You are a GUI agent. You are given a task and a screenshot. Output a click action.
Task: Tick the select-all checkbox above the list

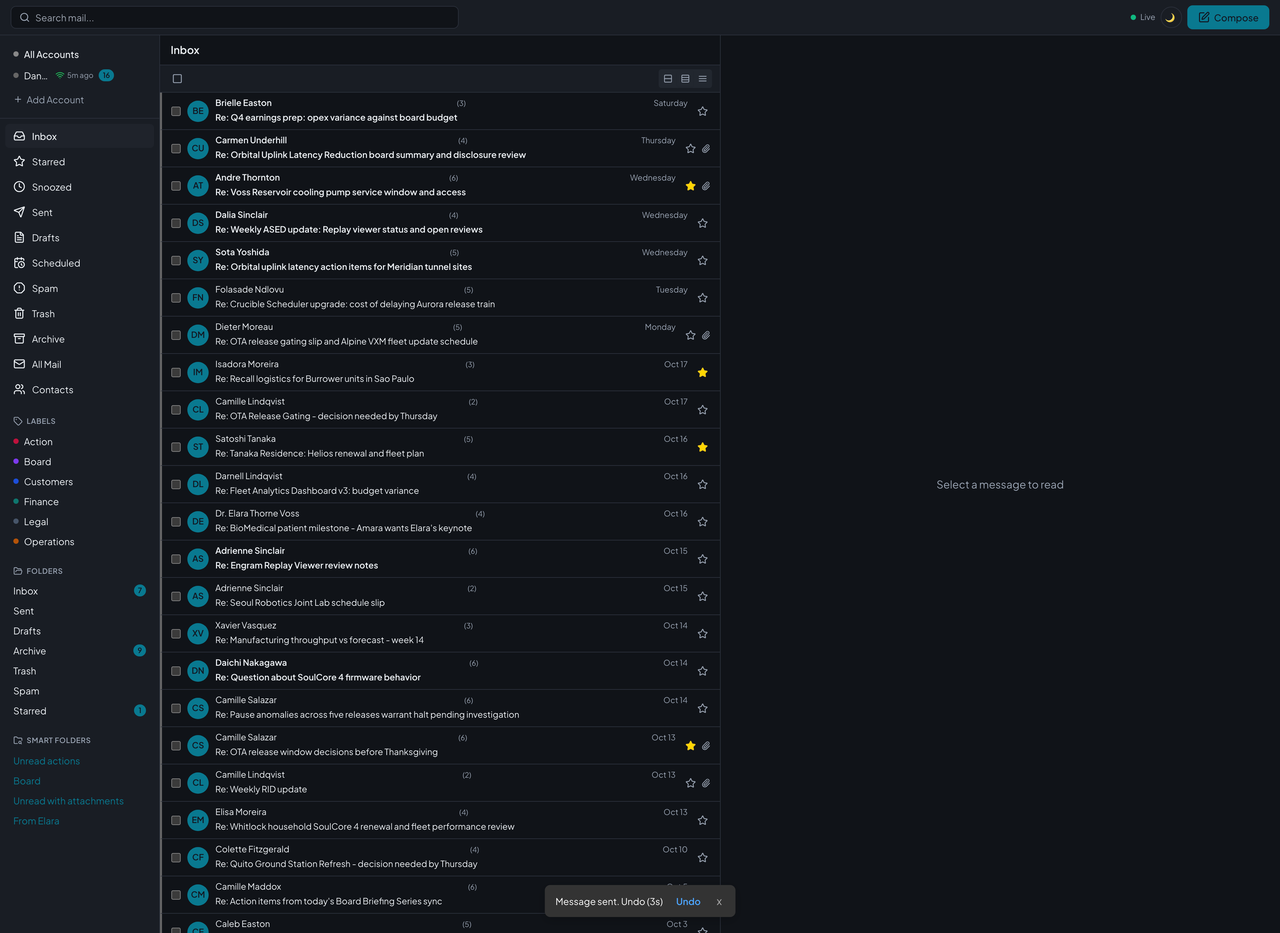(x=177, y=79)
